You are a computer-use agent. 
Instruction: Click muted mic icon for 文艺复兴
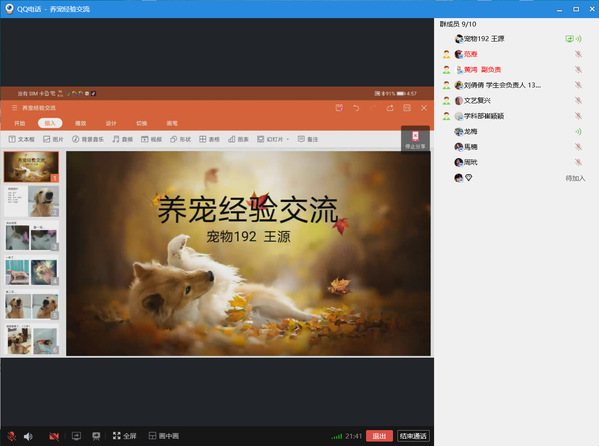(578, 101)
